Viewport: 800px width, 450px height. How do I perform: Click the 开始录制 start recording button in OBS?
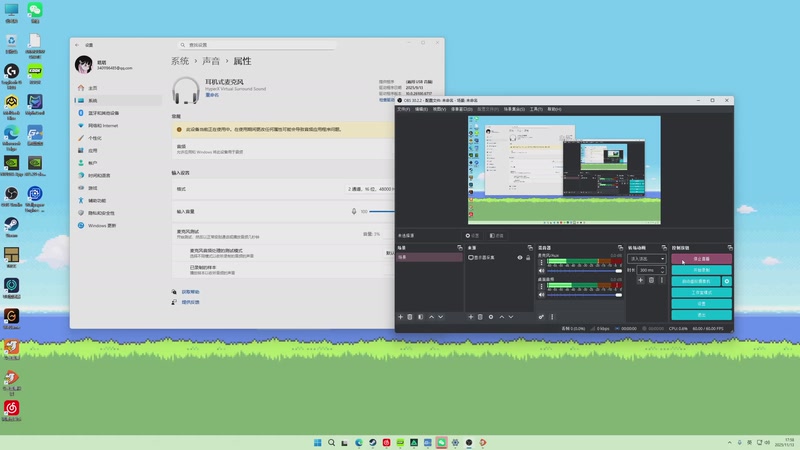[702, 270]
